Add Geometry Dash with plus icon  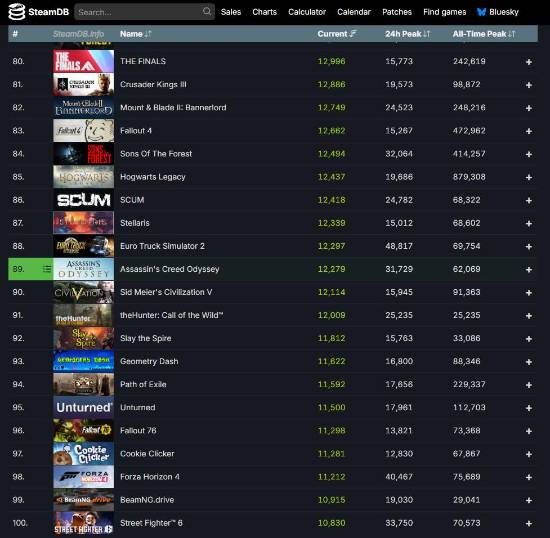point(529,362)
